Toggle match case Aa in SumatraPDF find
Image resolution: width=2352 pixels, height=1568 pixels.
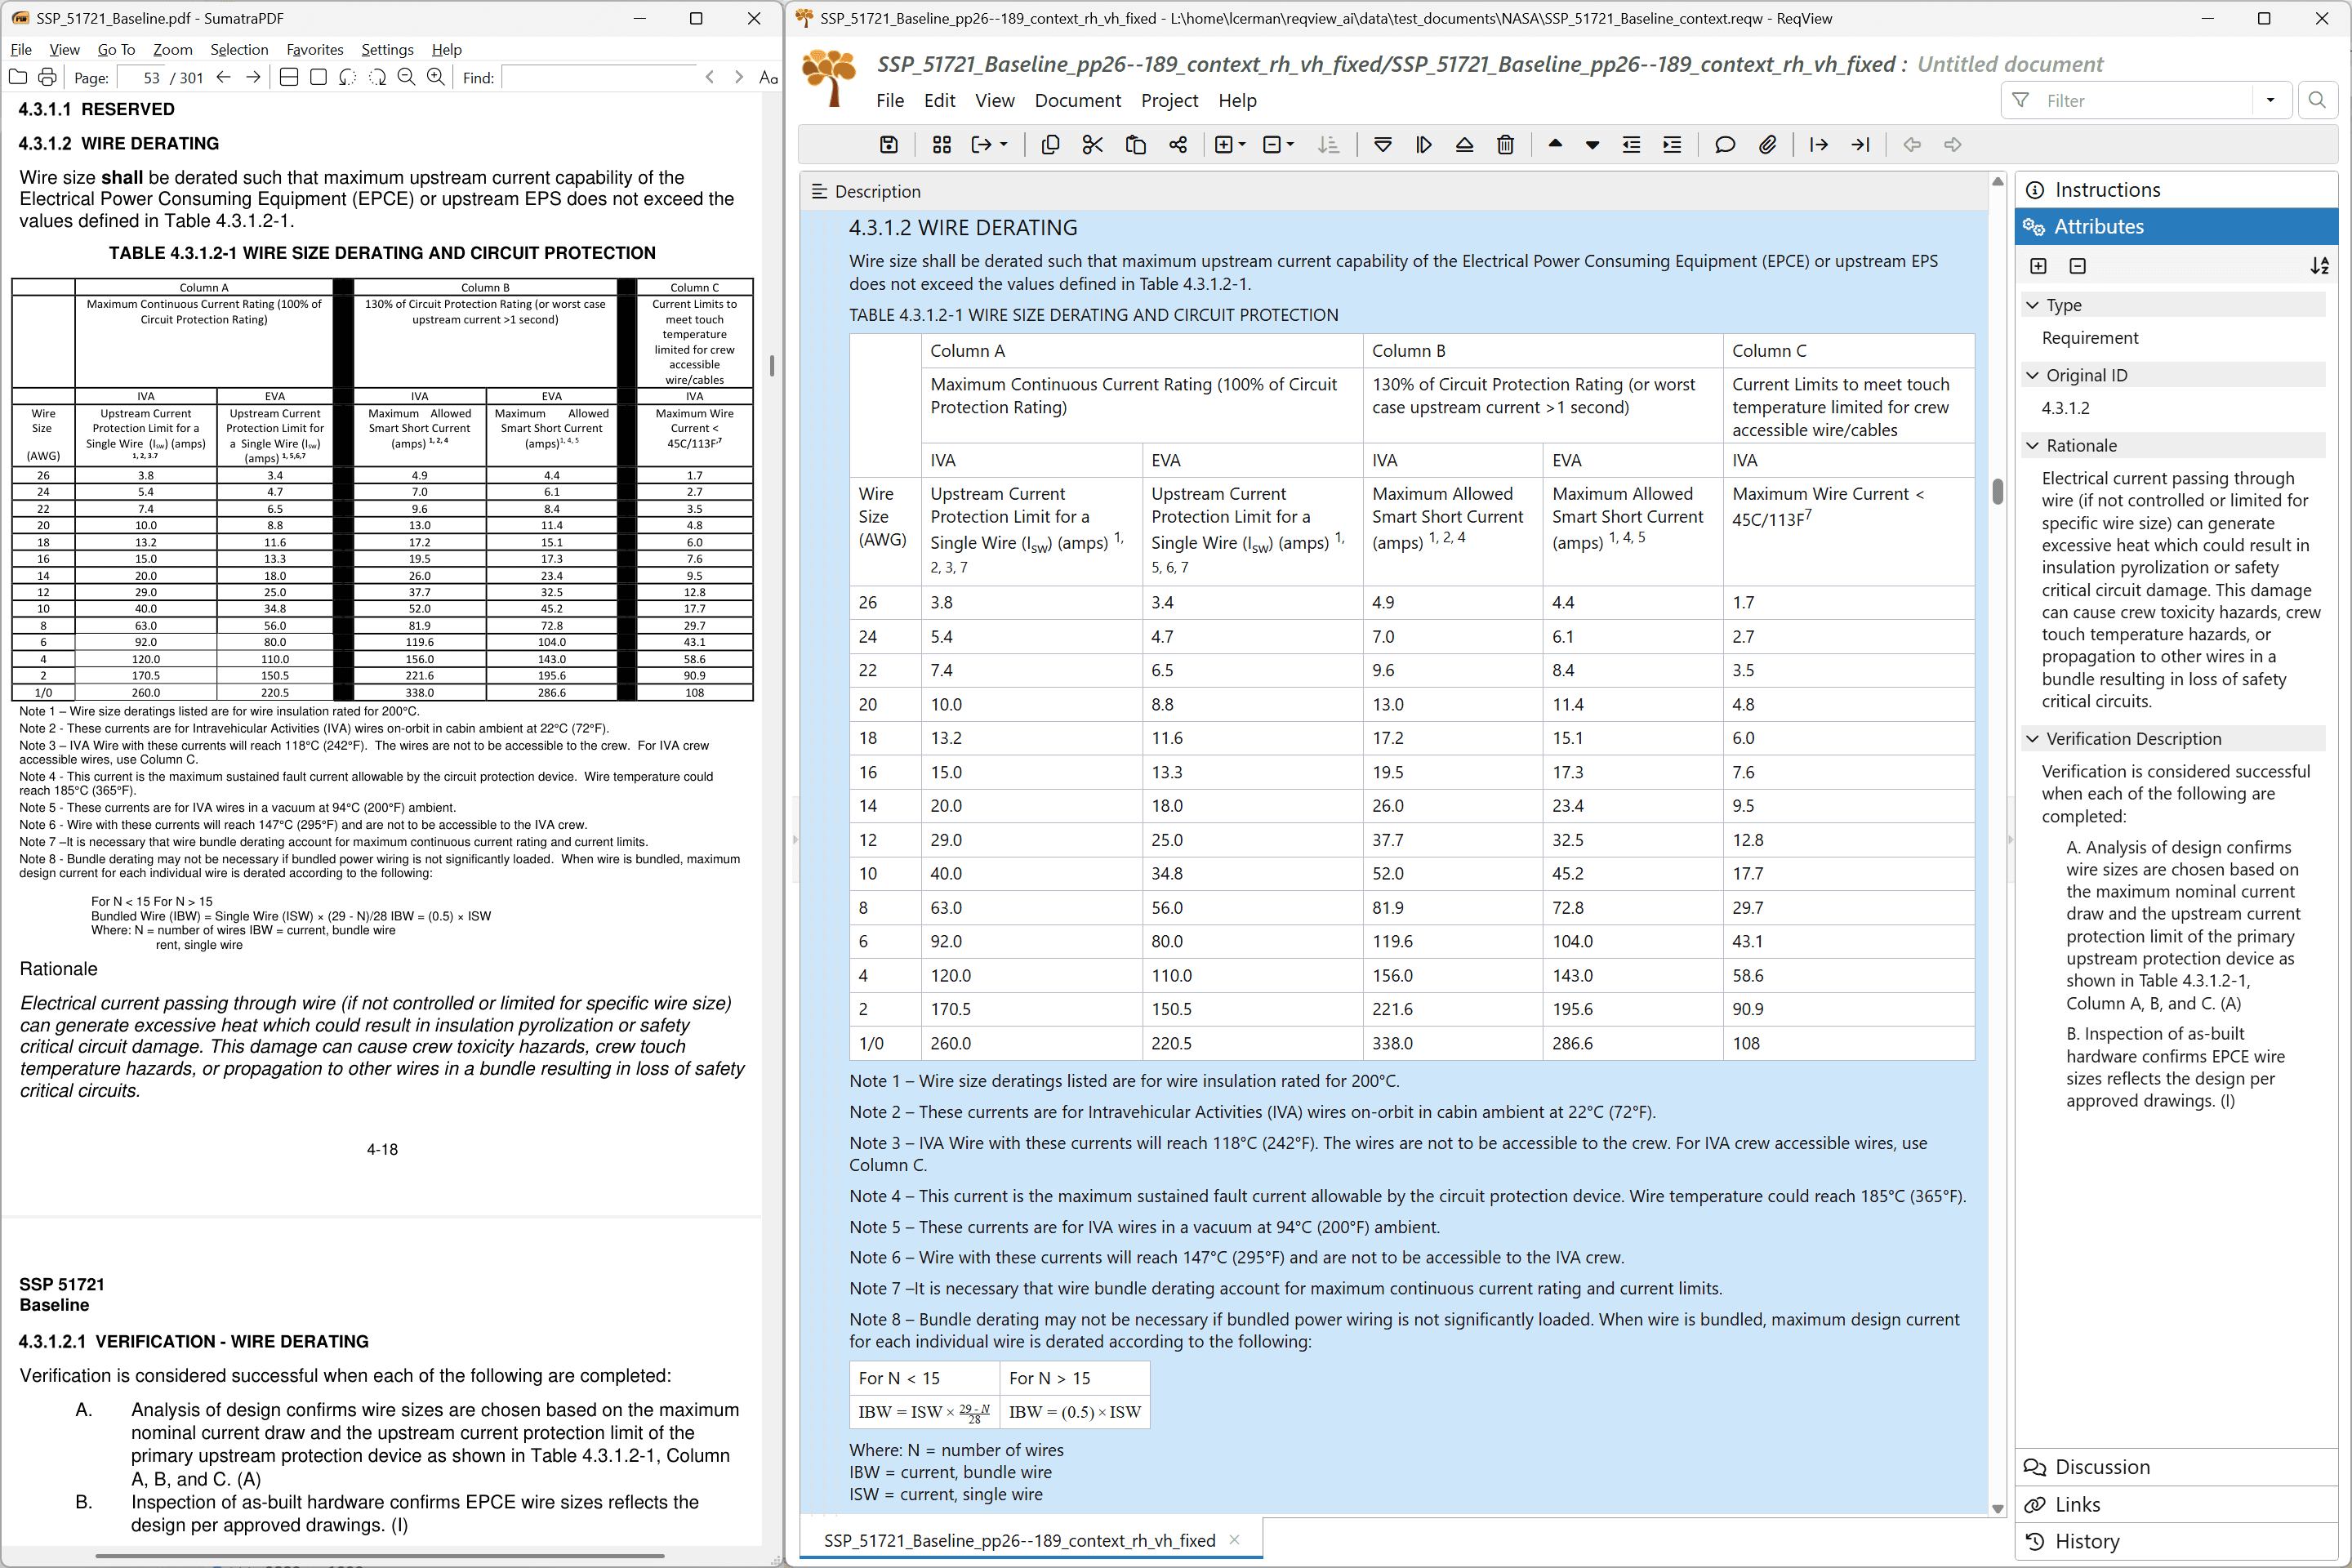(x=768, y=77)
